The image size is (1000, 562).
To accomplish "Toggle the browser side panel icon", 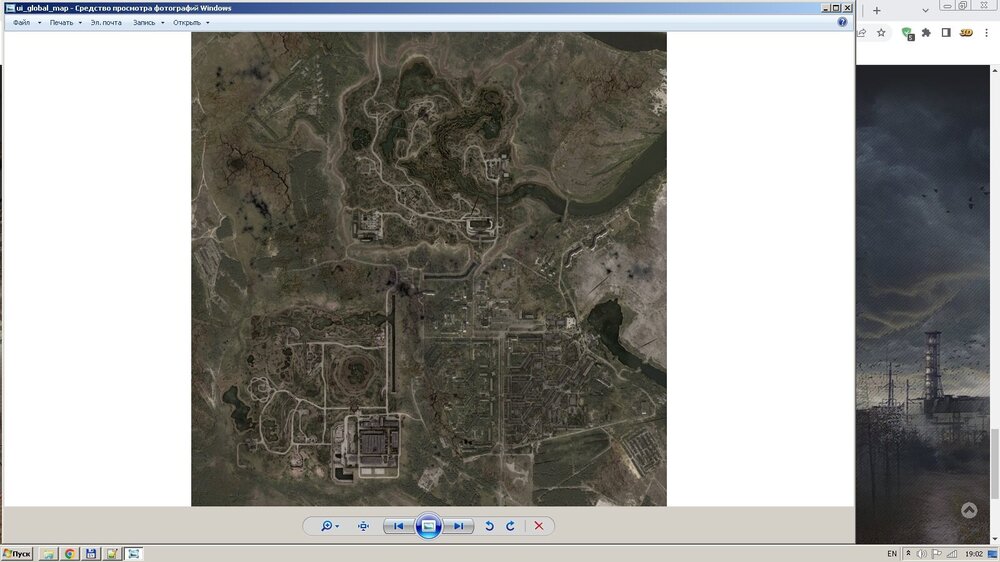I will point(946,33).
